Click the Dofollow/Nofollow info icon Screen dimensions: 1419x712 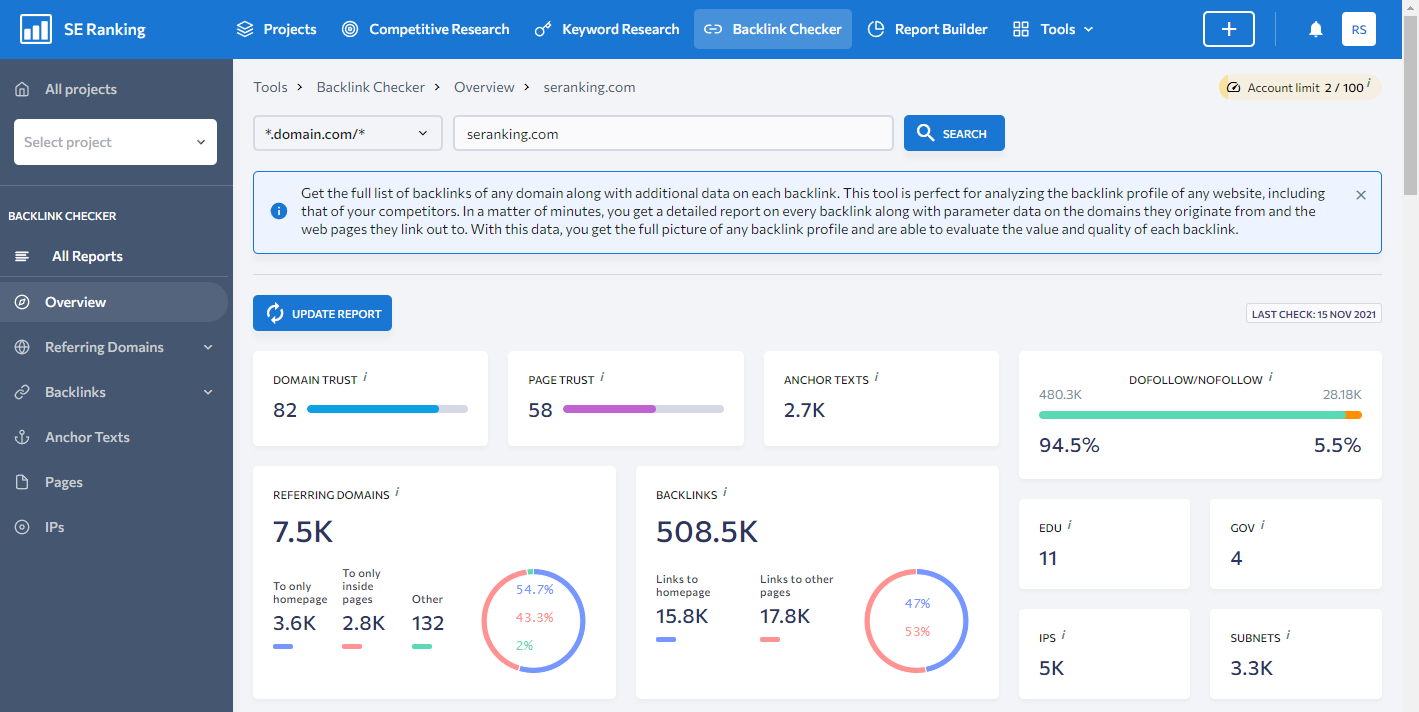pyautogui.click(x=1271, y=377)
